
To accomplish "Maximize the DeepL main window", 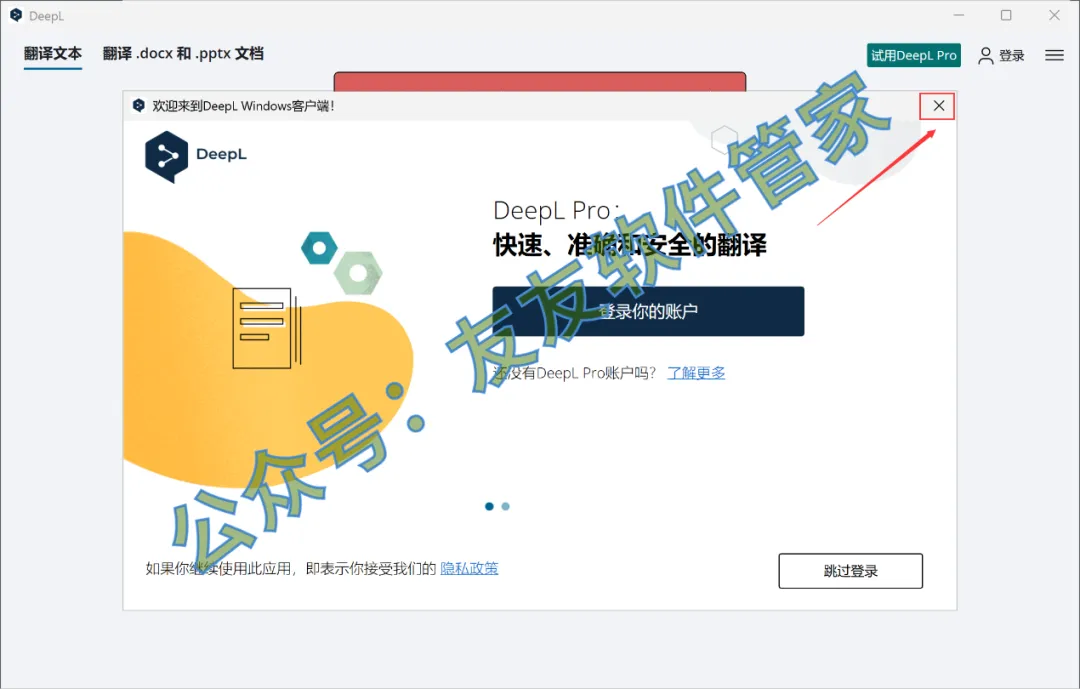I will pyautogui.click(x=1006, y=15).
